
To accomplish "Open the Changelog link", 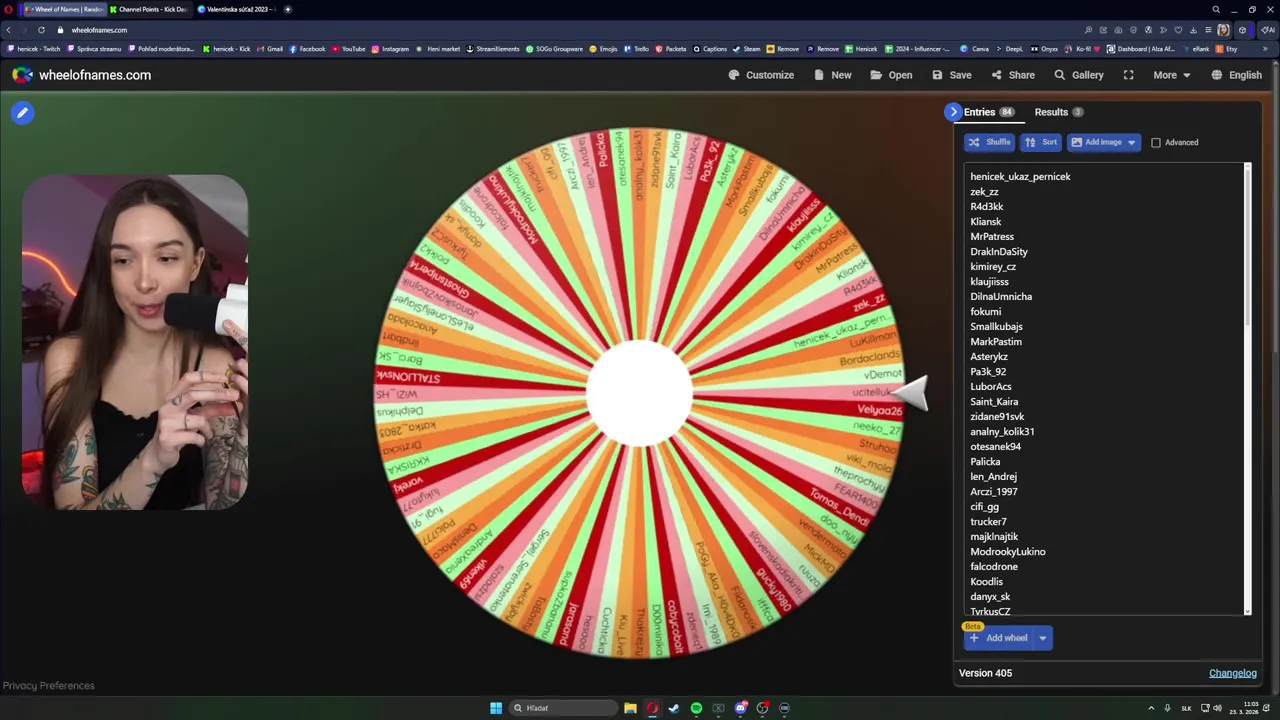I will 1232,673.
